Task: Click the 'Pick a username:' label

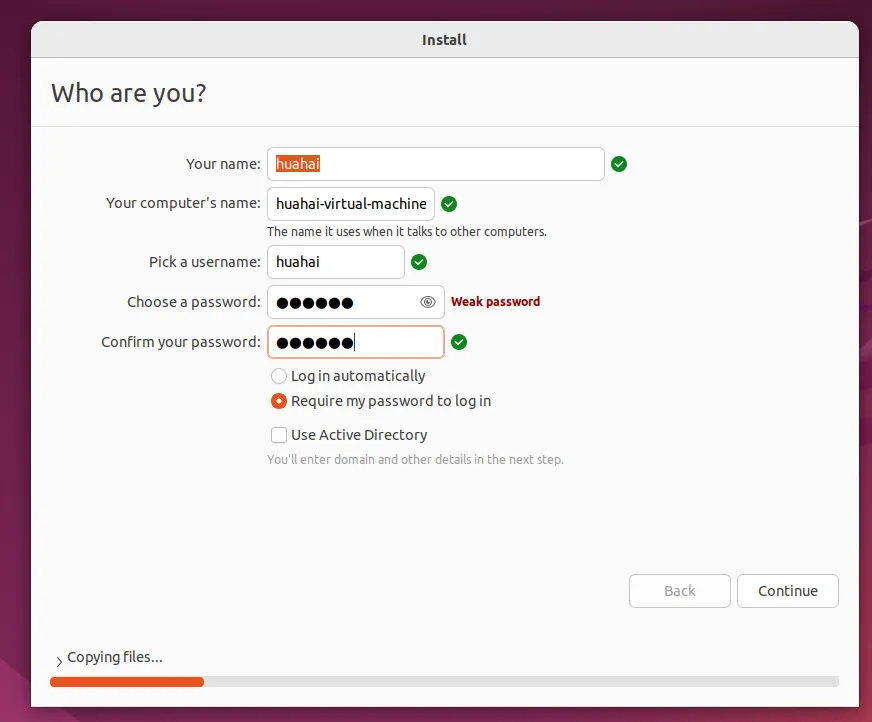Action: click(205, 262)
